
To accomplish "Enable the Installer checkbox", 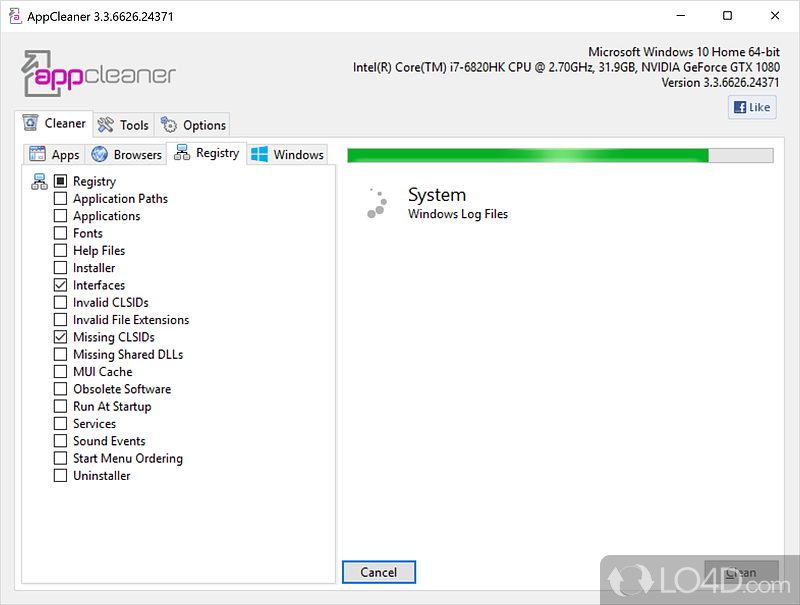I will [x=60, y=267].
